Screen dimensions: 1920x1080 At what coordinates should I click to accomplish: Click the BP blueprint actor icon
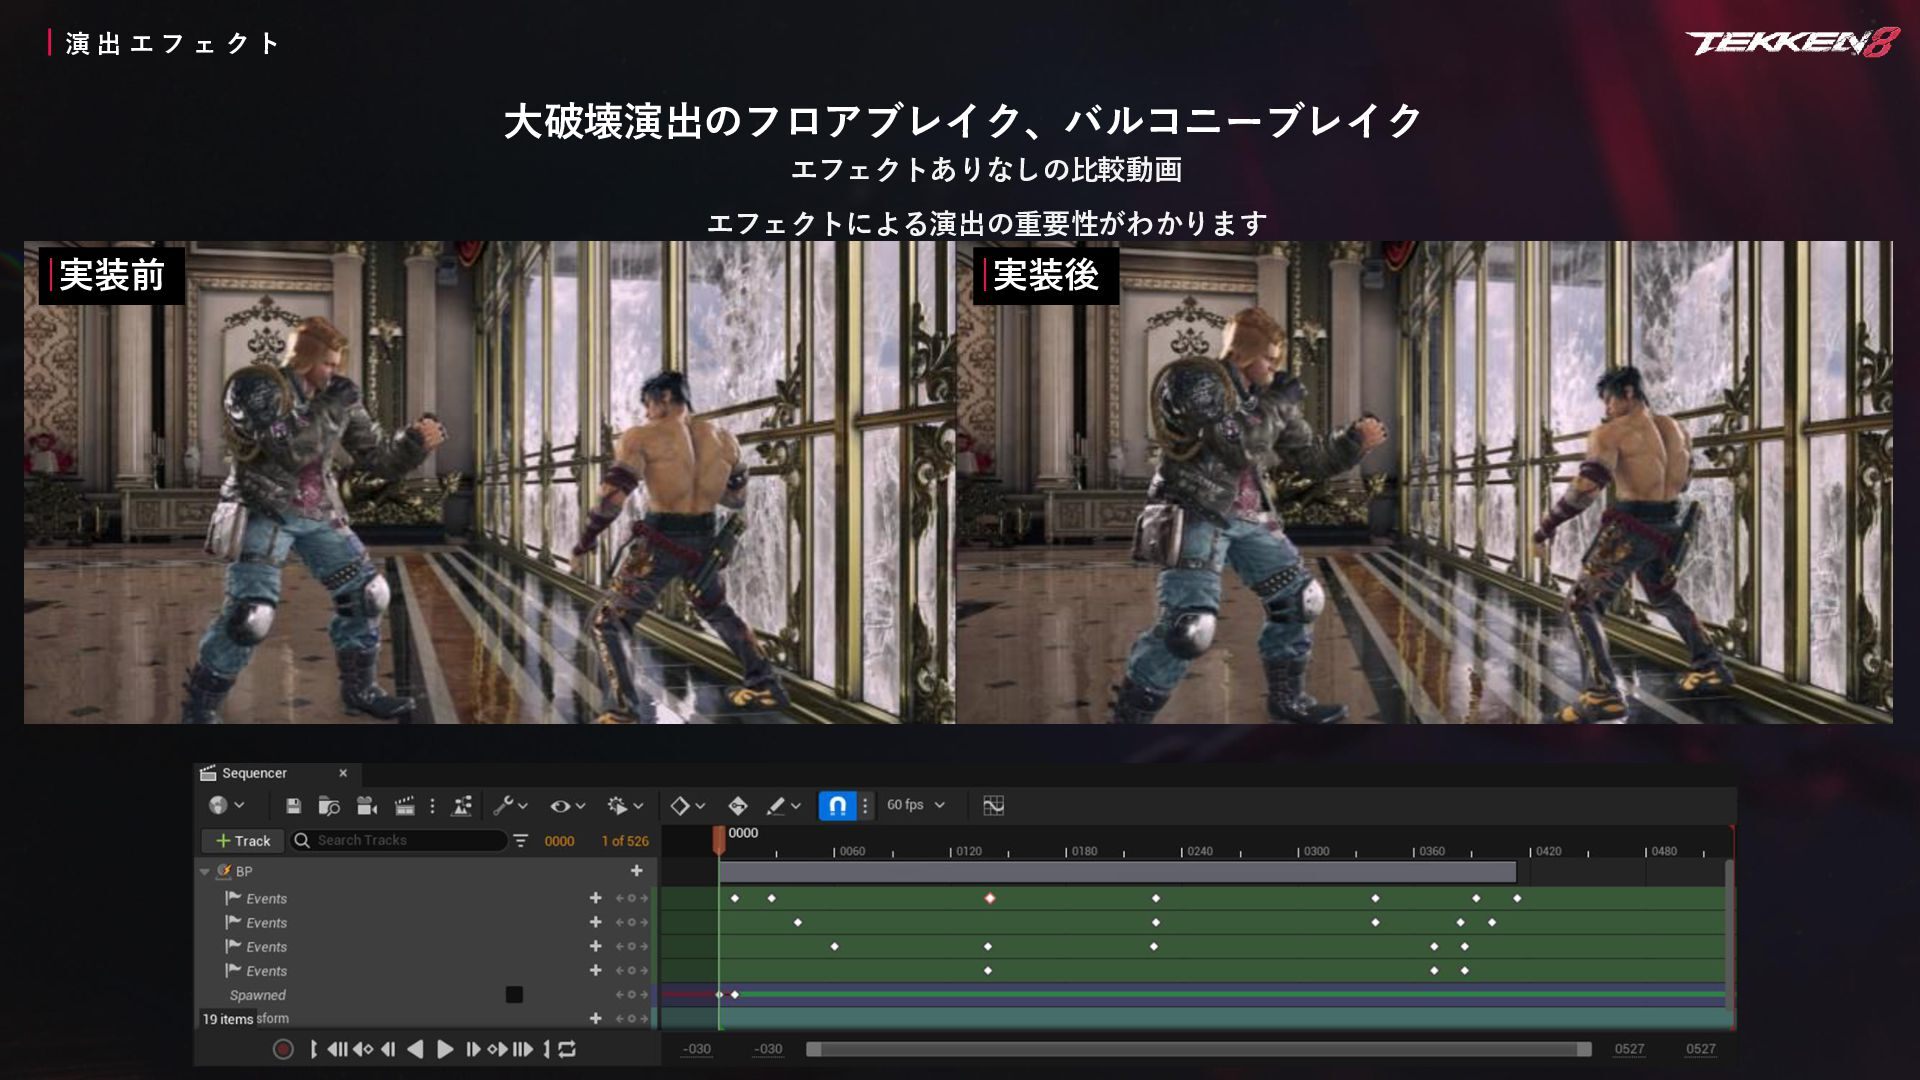224,871
